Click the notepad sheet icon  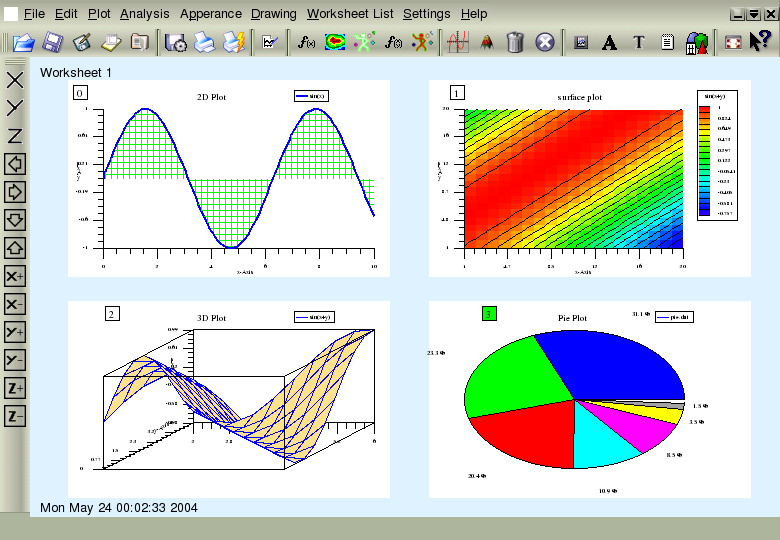click(x=667, y=43)
